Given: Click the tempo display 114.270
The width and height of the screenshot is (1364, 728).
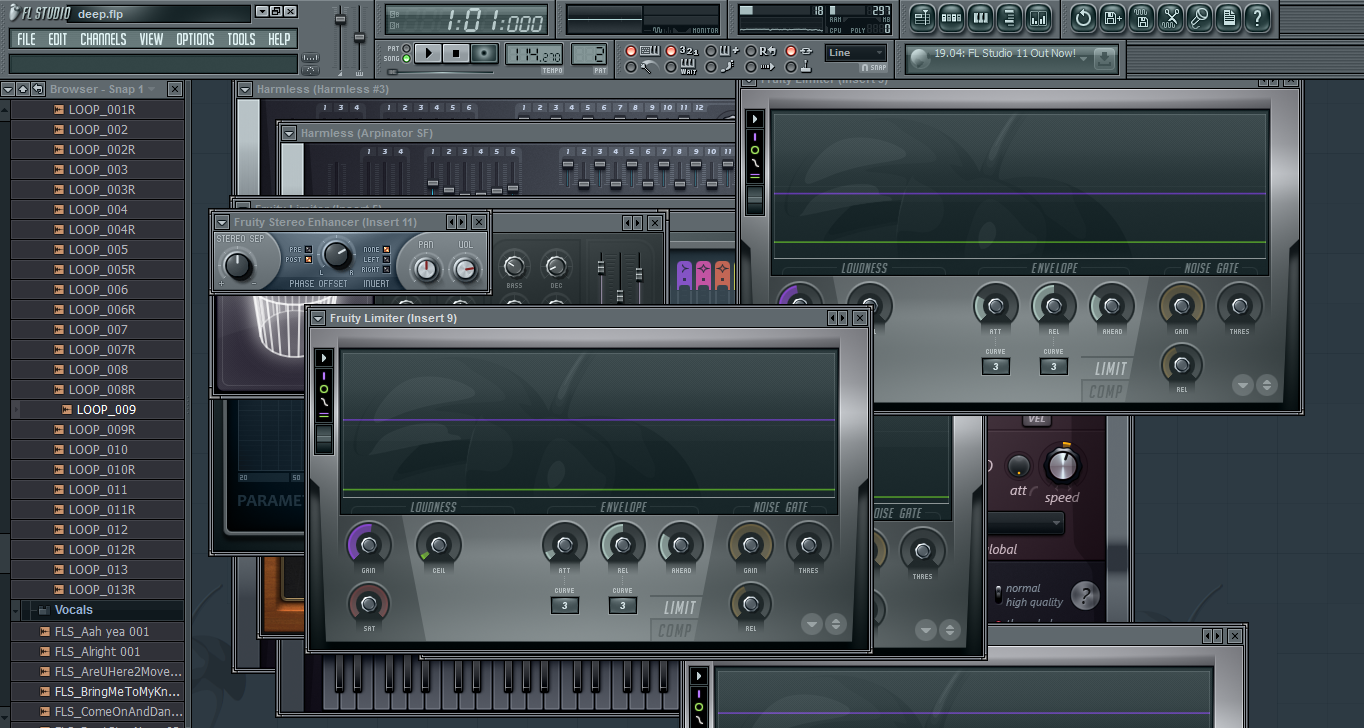Looking at the screenshot, I should tap(534, 54).
